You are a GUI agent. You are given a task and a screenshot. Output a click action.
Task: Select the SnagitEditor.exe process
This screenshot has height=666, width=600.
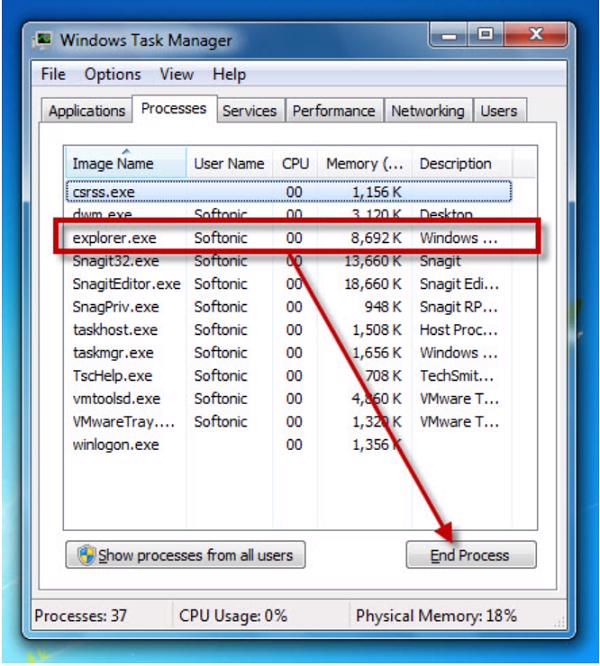289,284
